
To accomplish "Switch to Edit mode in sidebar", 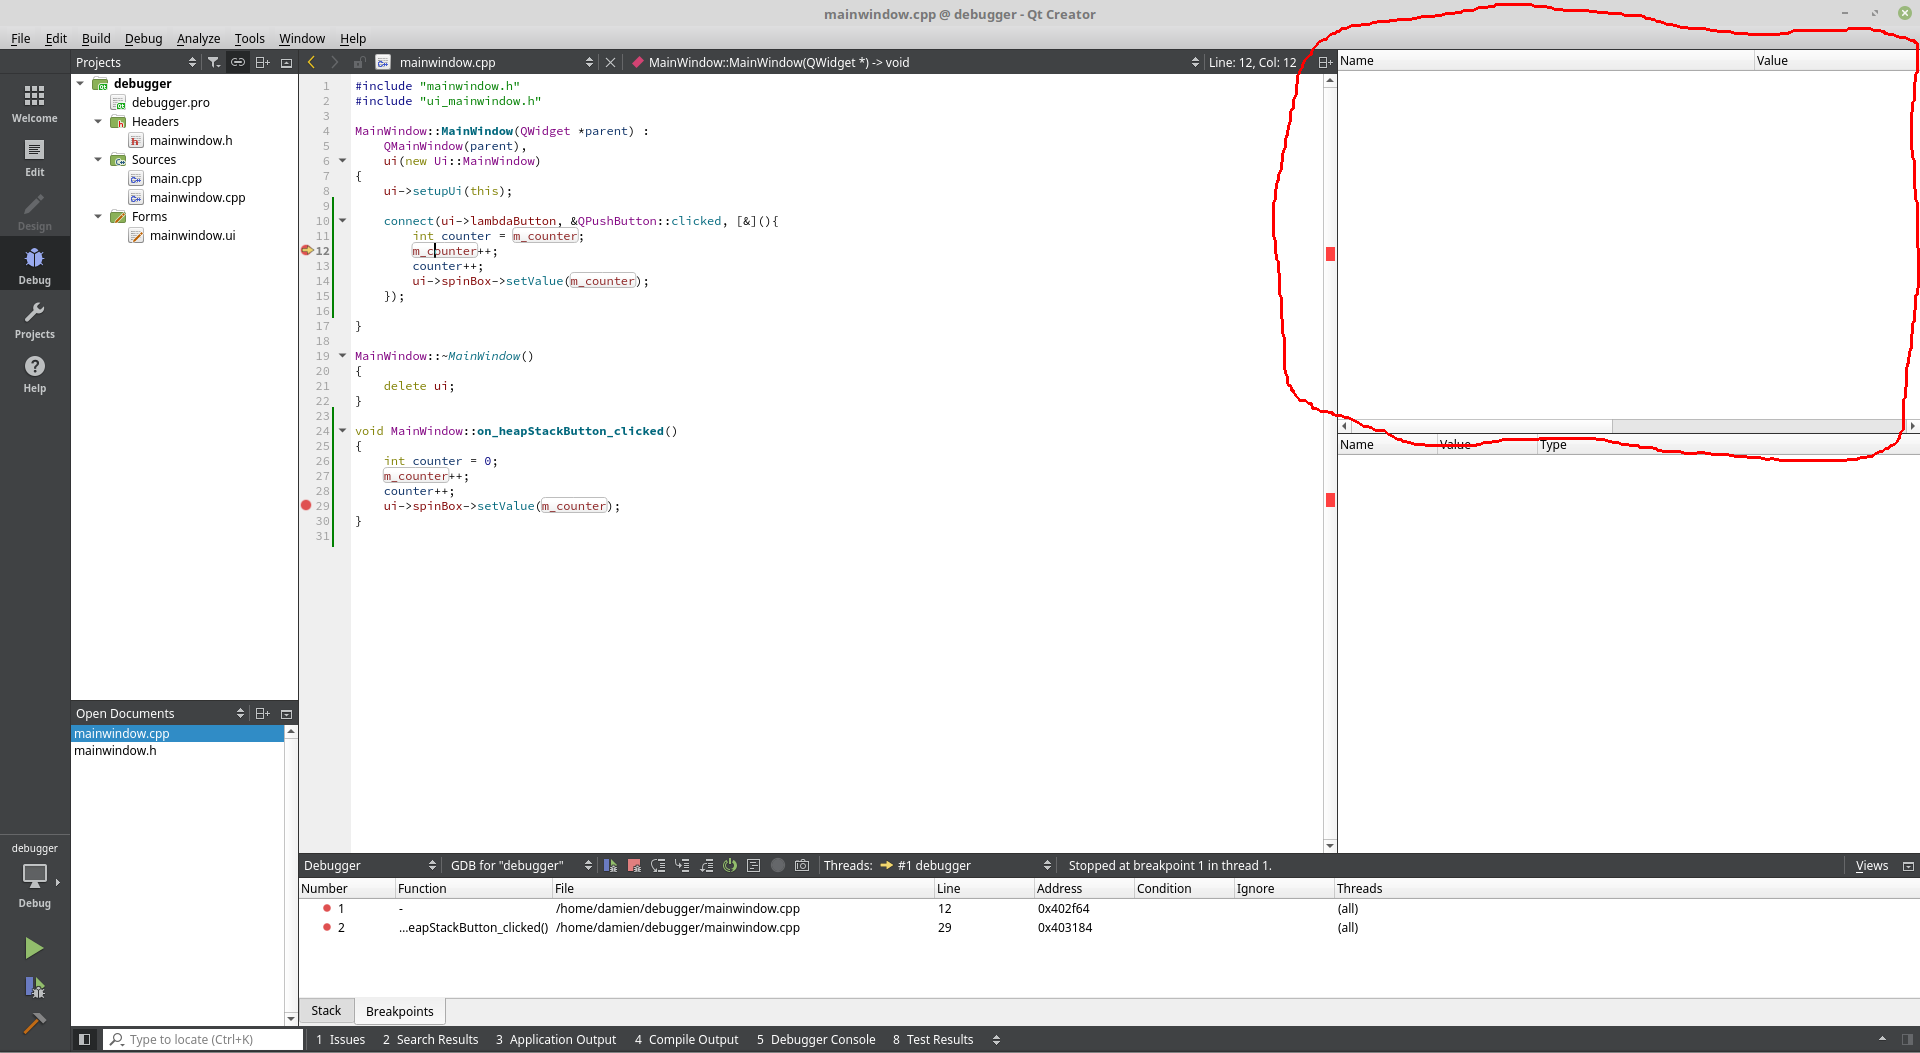I will pyautogui.click(x=34, y=157).
